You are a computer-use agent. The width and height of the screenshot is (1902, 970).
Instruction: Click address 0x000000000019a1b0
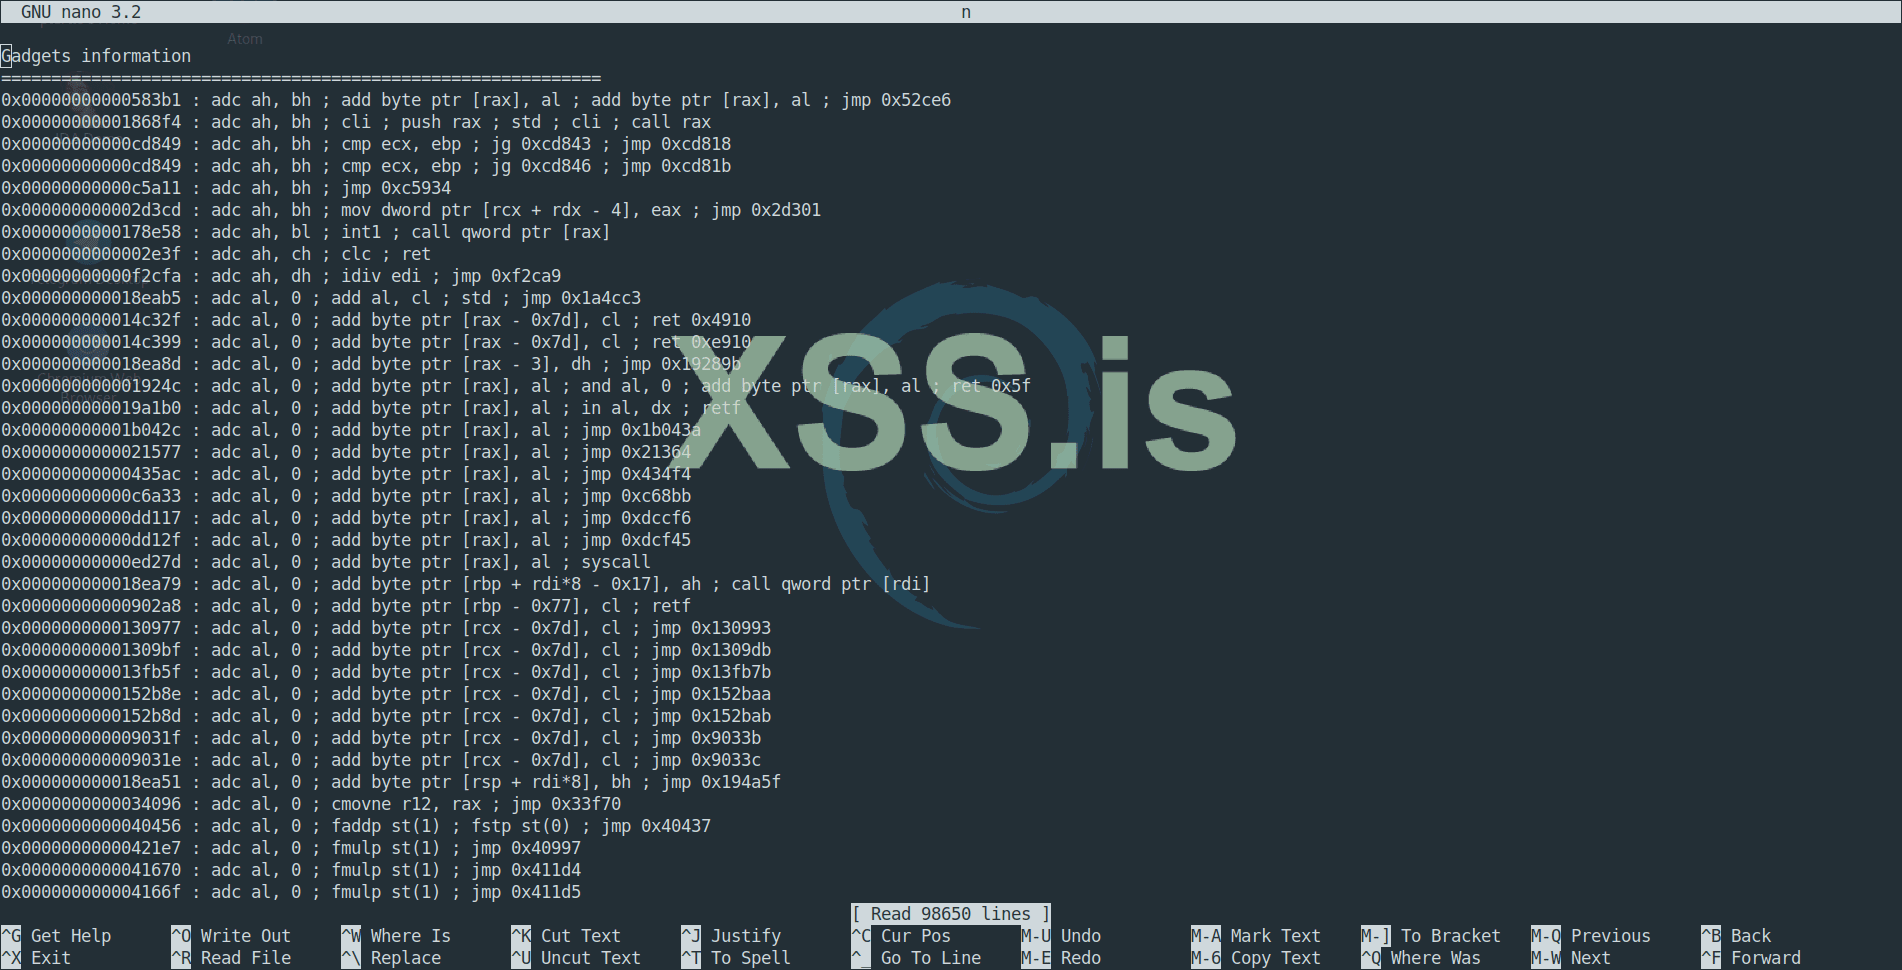[x=91, y=408]
